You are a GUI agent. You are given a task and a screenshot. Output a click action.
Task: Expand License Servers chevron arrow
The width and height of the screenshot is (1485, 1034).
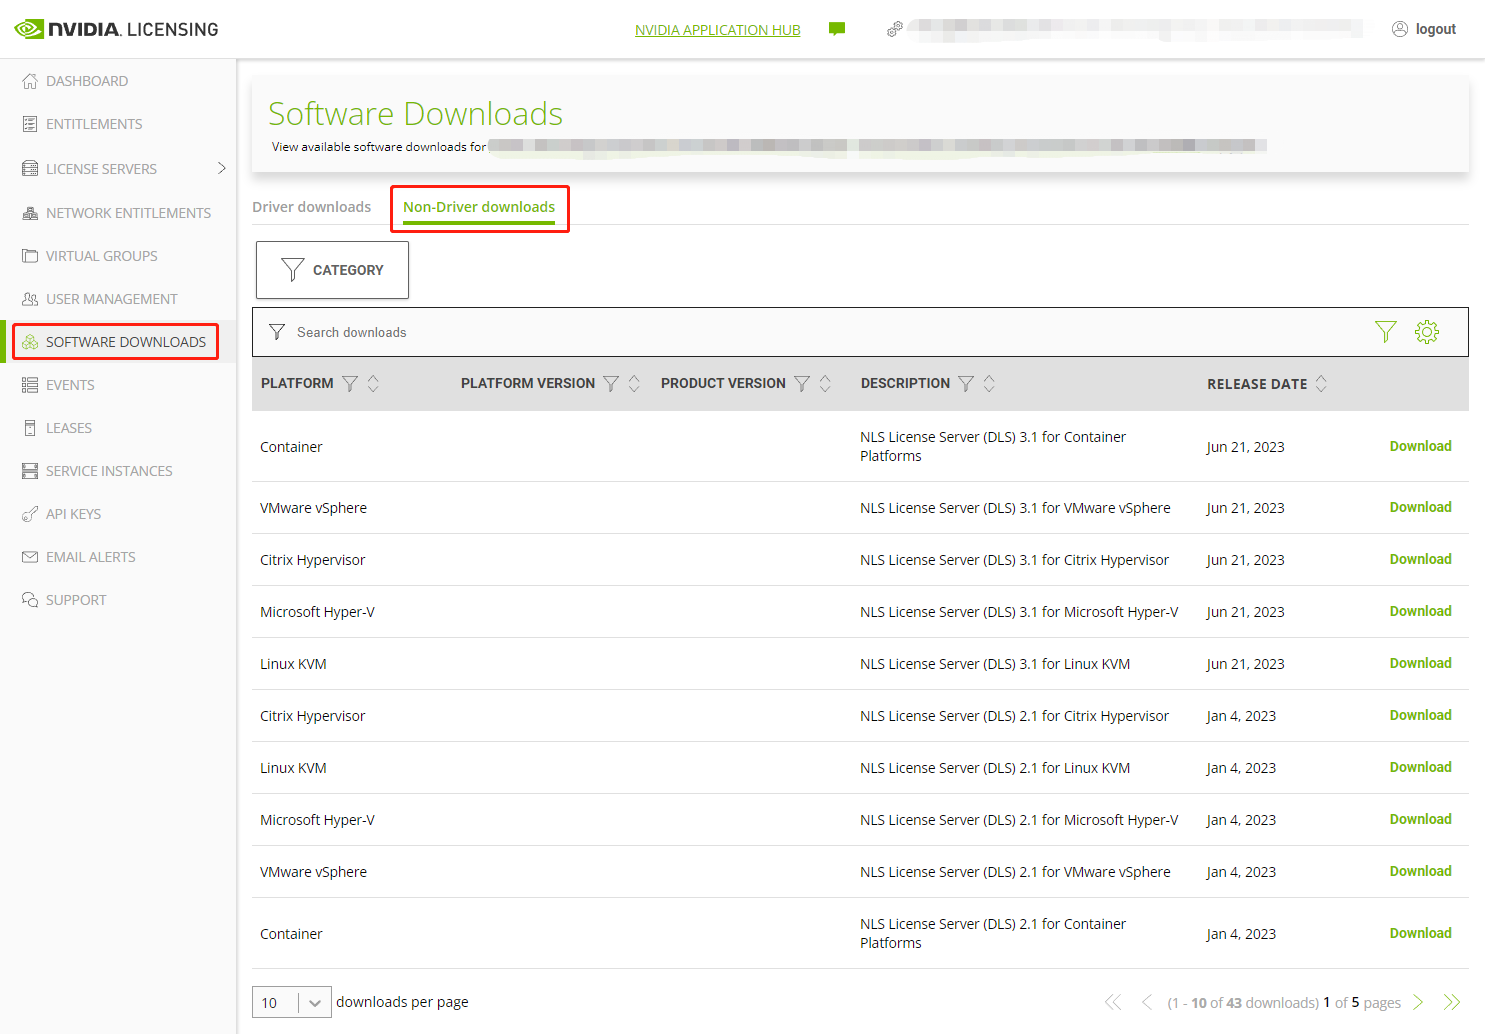pos(222,168)
